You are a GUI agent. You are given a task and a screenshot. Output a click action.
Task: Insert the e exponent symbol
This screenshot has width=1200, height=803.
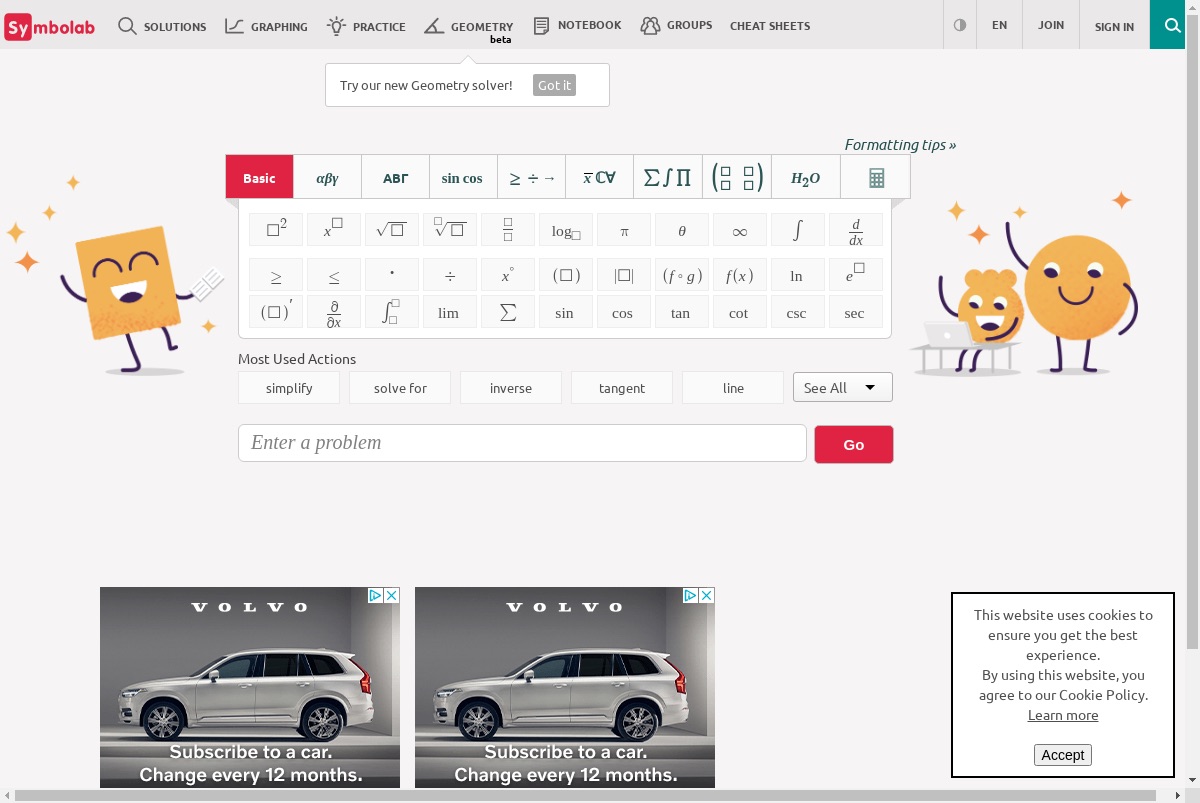point(856,276)
